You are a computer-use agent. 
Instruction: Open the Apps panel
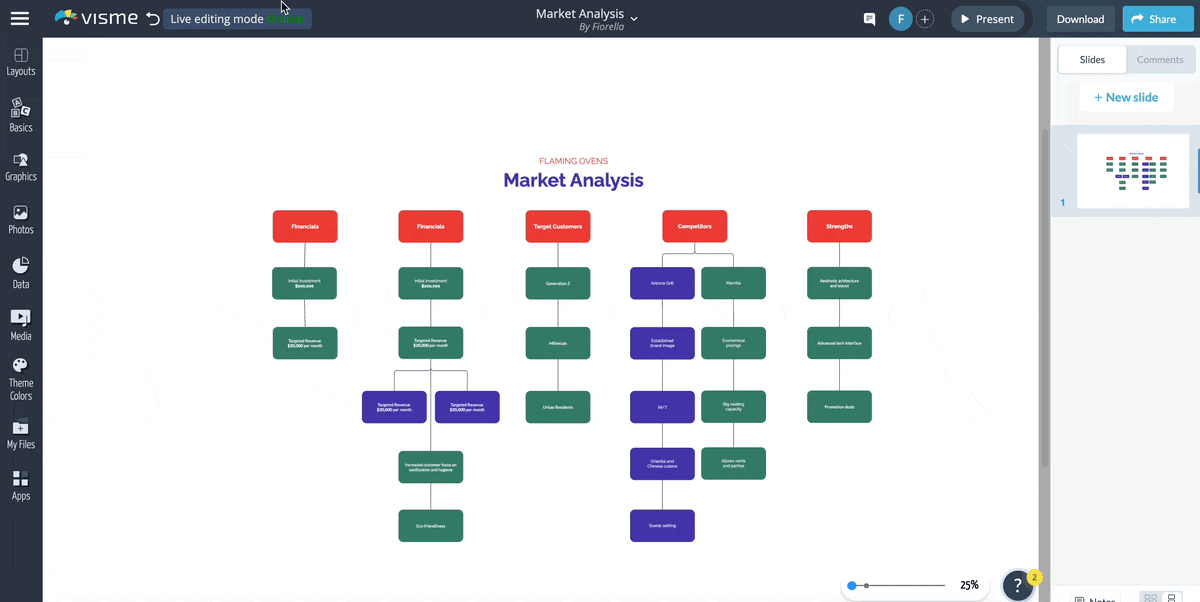[21, 487]
